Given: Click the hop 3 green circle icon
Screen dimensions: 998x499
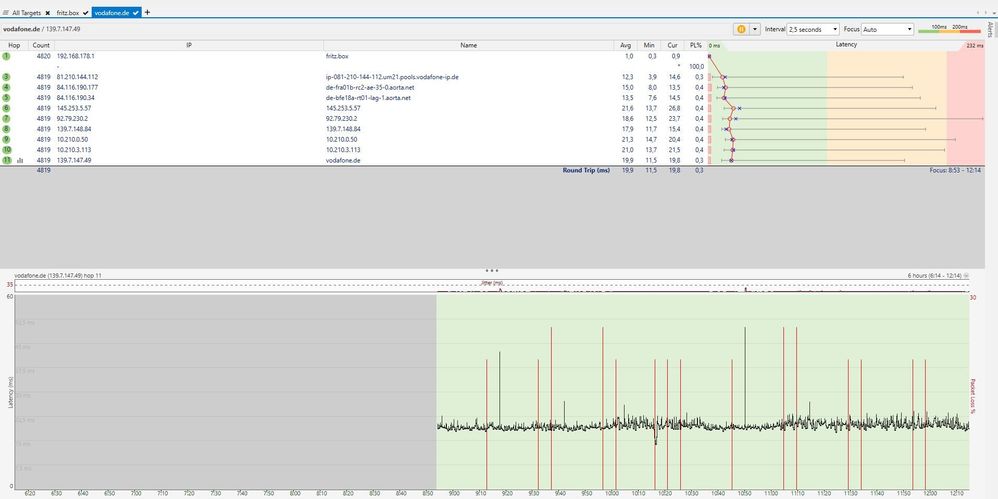Looking at the screenshot, I should pos(7,77).
